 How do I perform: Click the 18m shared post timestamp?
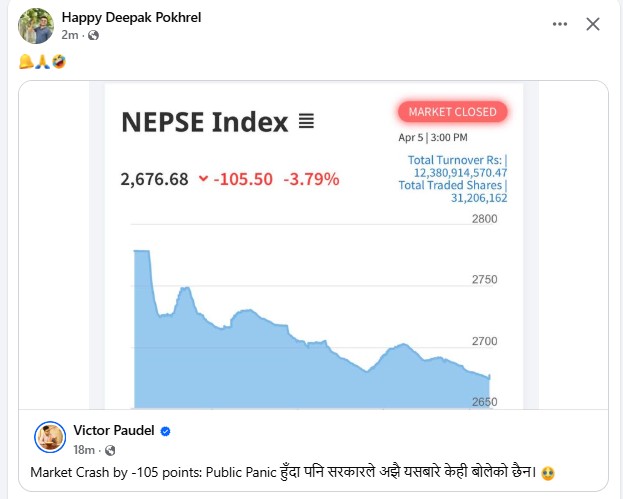(83, 450)
